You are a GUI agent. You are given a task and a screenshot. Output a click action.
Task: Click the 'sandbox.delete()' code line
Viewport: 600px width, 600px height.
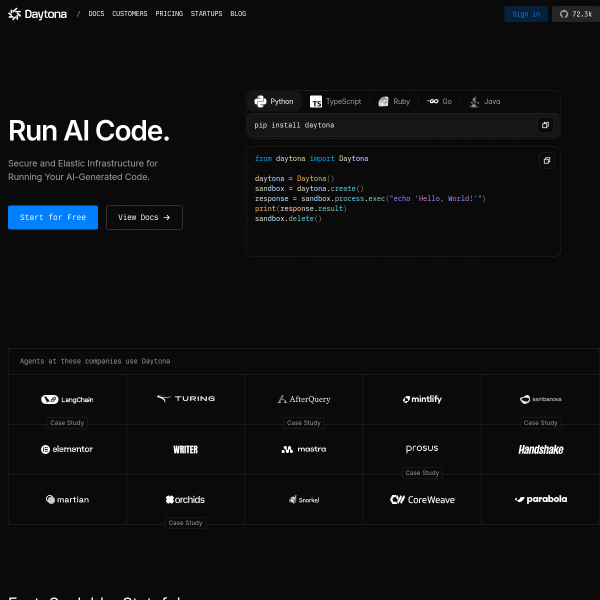click(x=288, y=218)
